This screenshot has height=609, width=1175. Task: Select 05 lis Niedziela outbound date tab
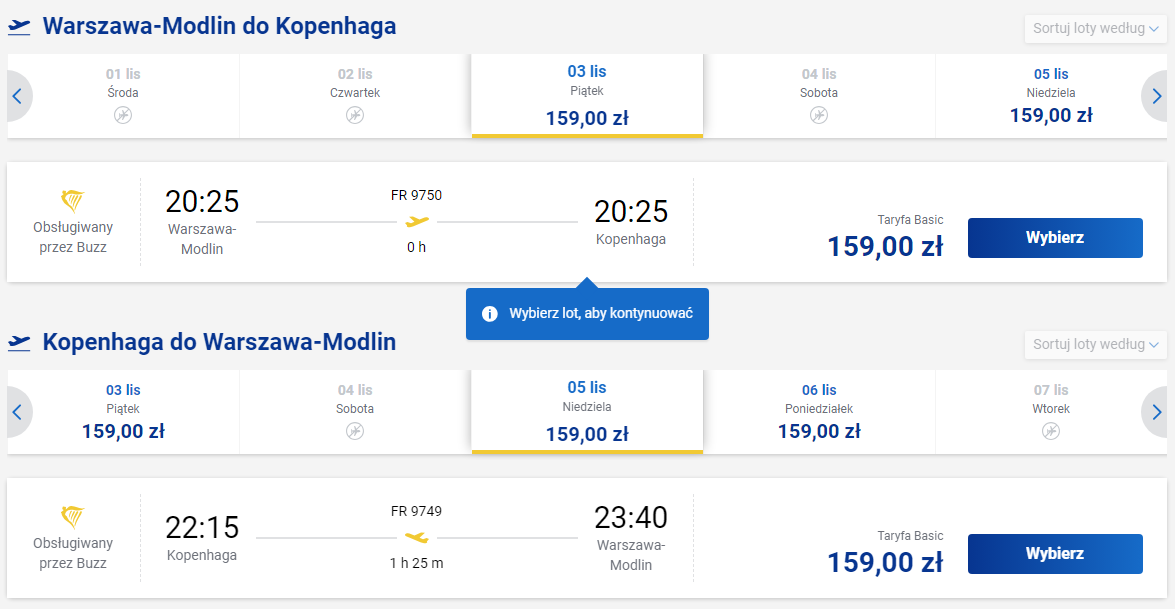(x=1051, y=96)
